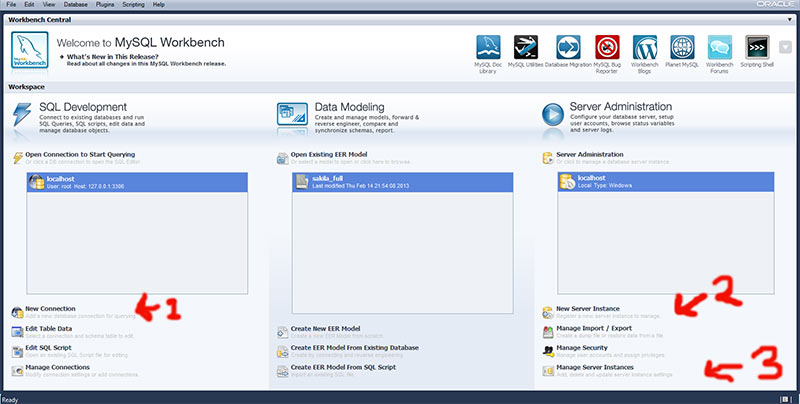
Task: Click the Edit SQL Script link
Action: coord(48,348)
